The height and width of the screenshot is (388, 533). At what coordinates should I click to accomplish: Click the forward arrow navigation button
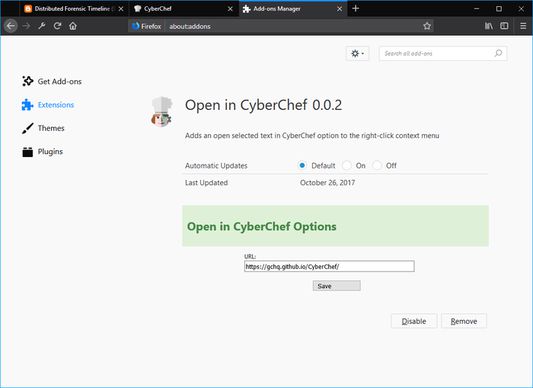(26, 26)
